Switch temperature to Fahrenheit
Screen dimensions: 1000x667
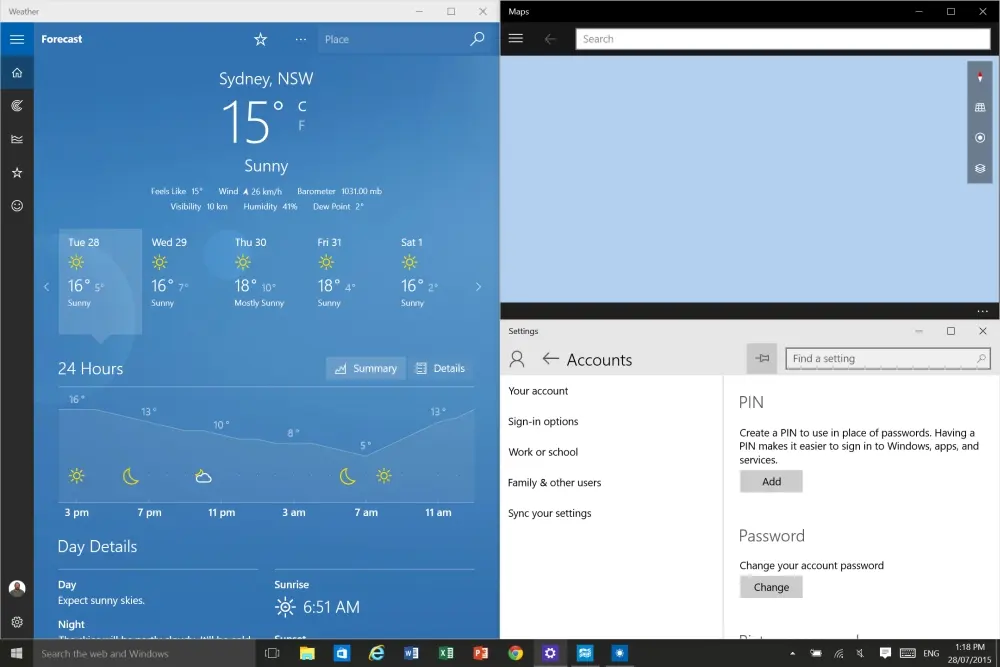[302, 126]
